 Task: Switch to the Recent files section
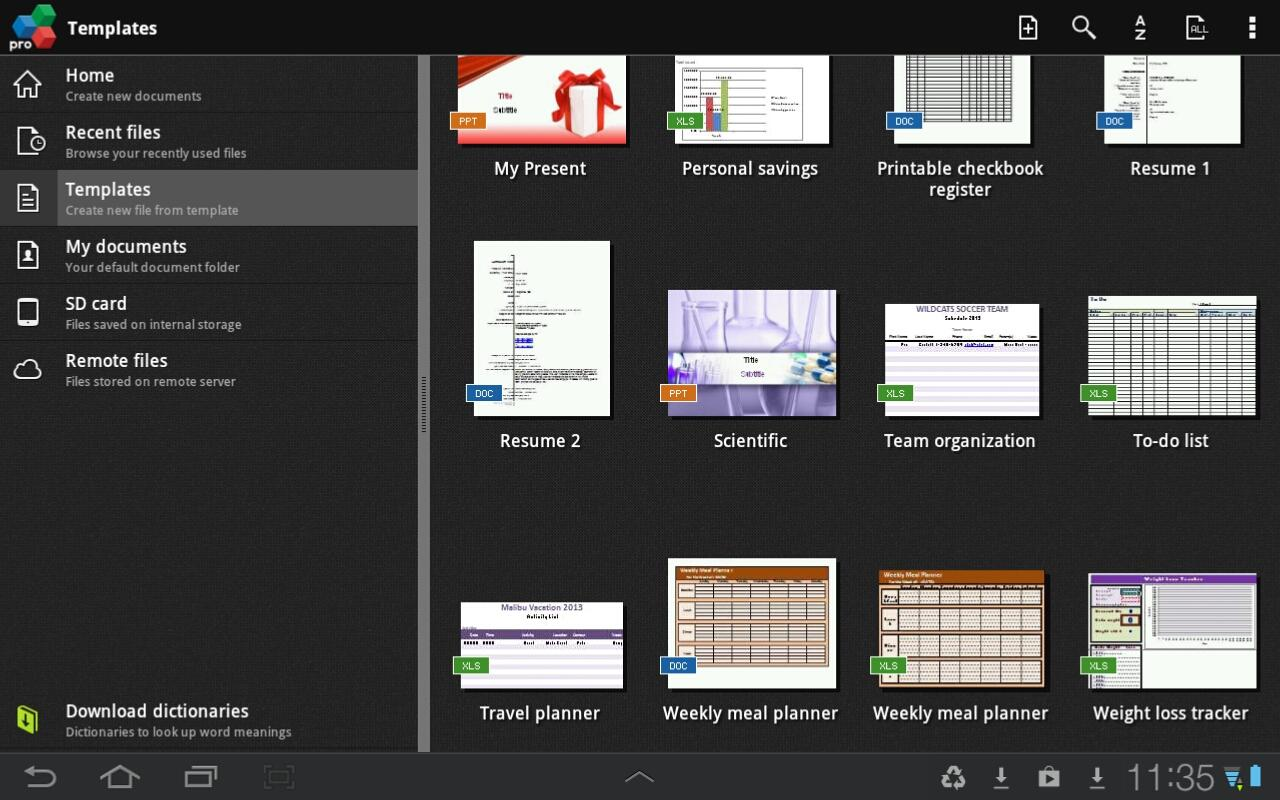(200, 140)
